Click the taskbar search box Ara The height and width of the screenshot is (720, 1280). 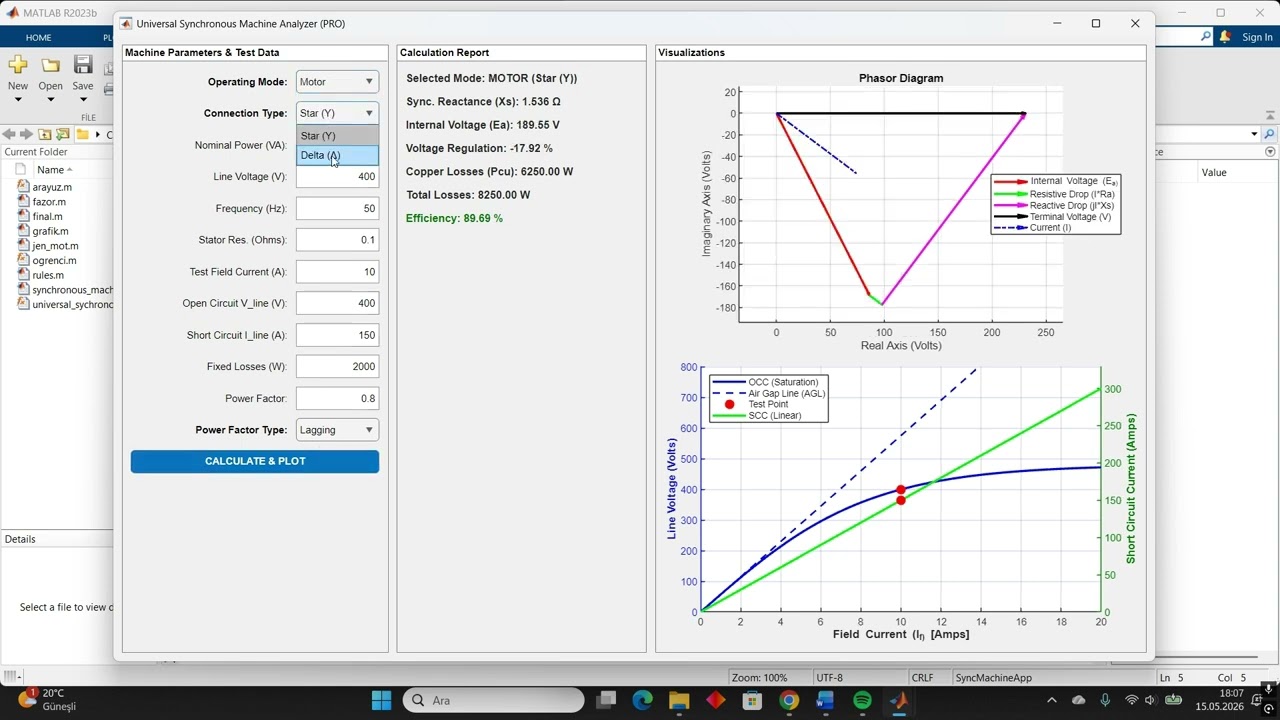(494, 700)
